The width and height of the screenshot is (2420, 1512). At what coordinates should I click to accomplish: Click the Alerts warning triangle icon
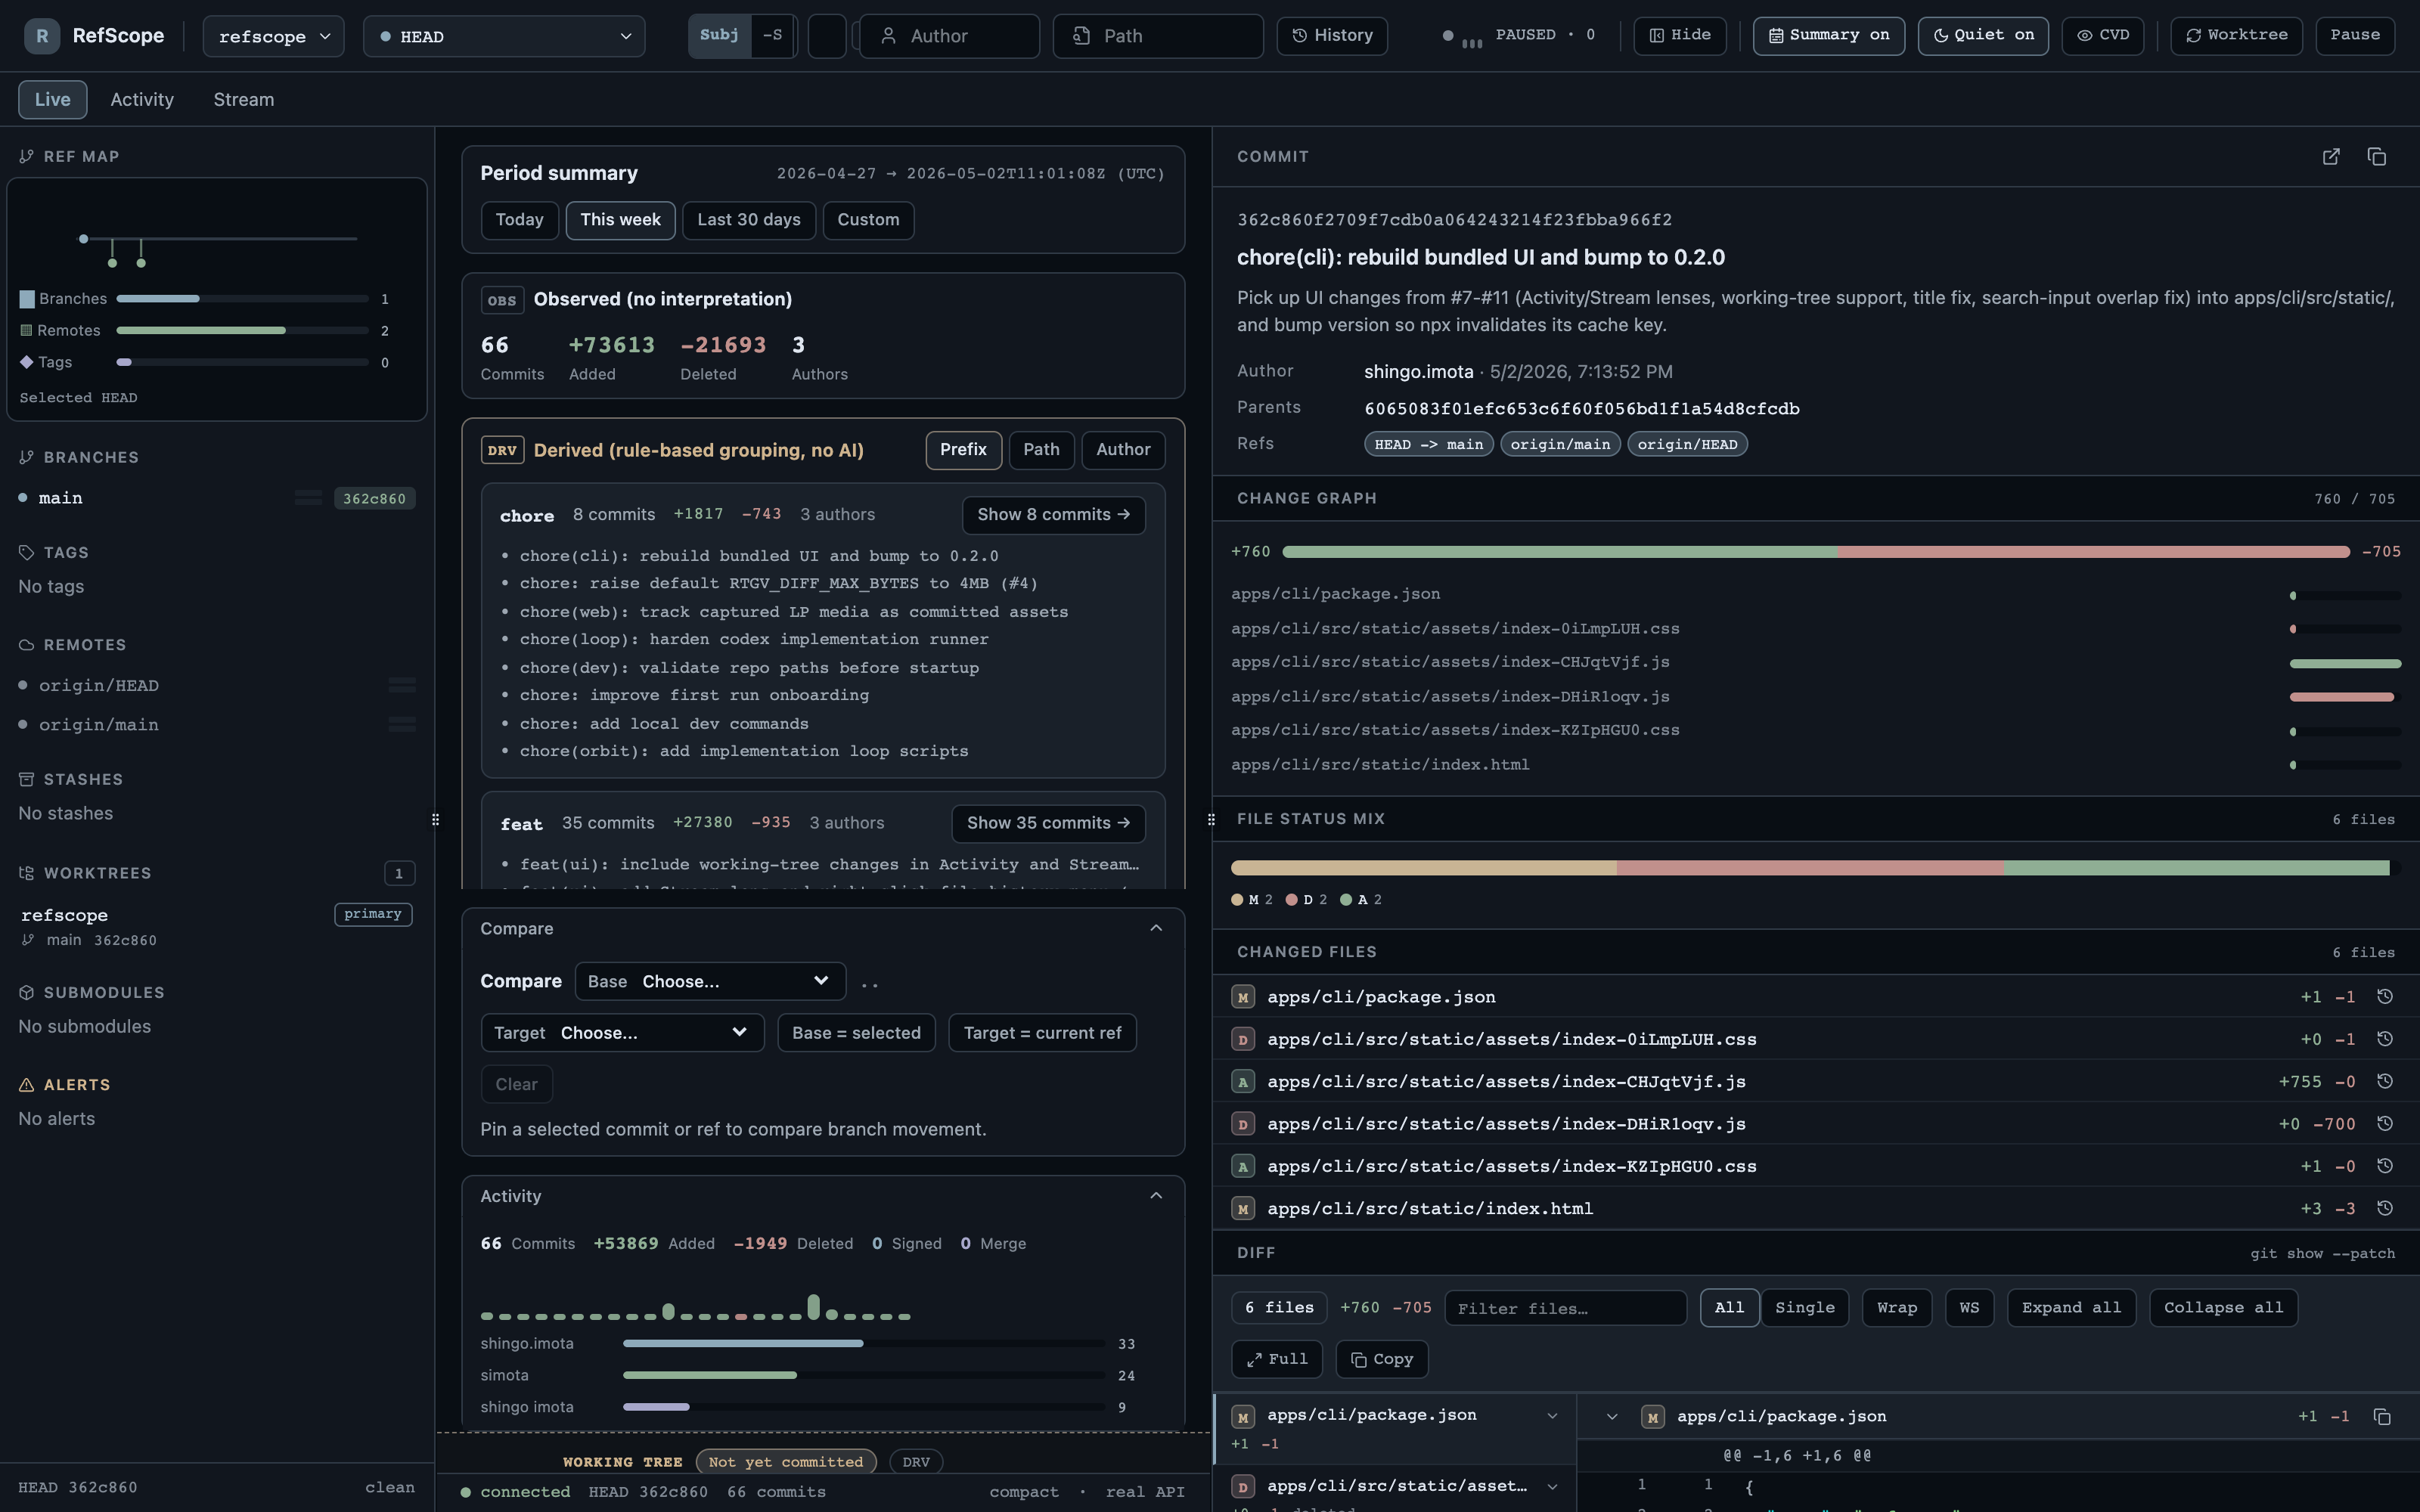(27, 1085)
